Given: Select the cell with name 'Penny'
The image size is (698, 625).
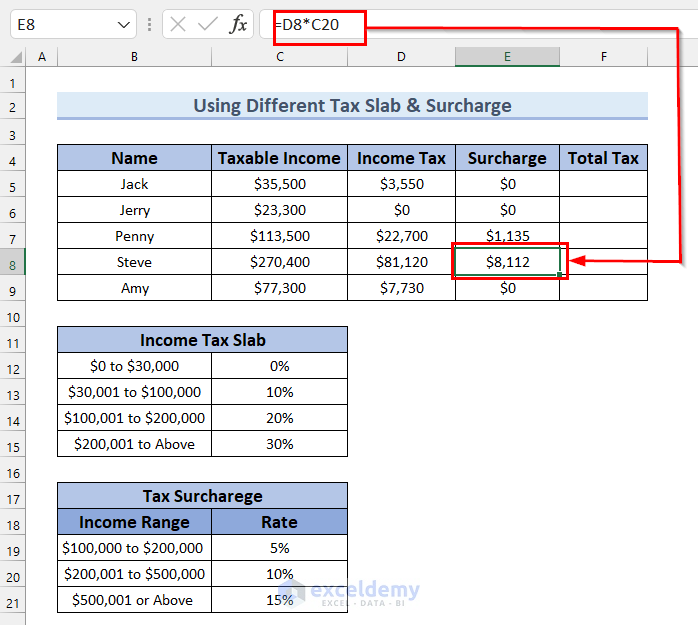Looking at the screenshot, I should click(134, 236).
